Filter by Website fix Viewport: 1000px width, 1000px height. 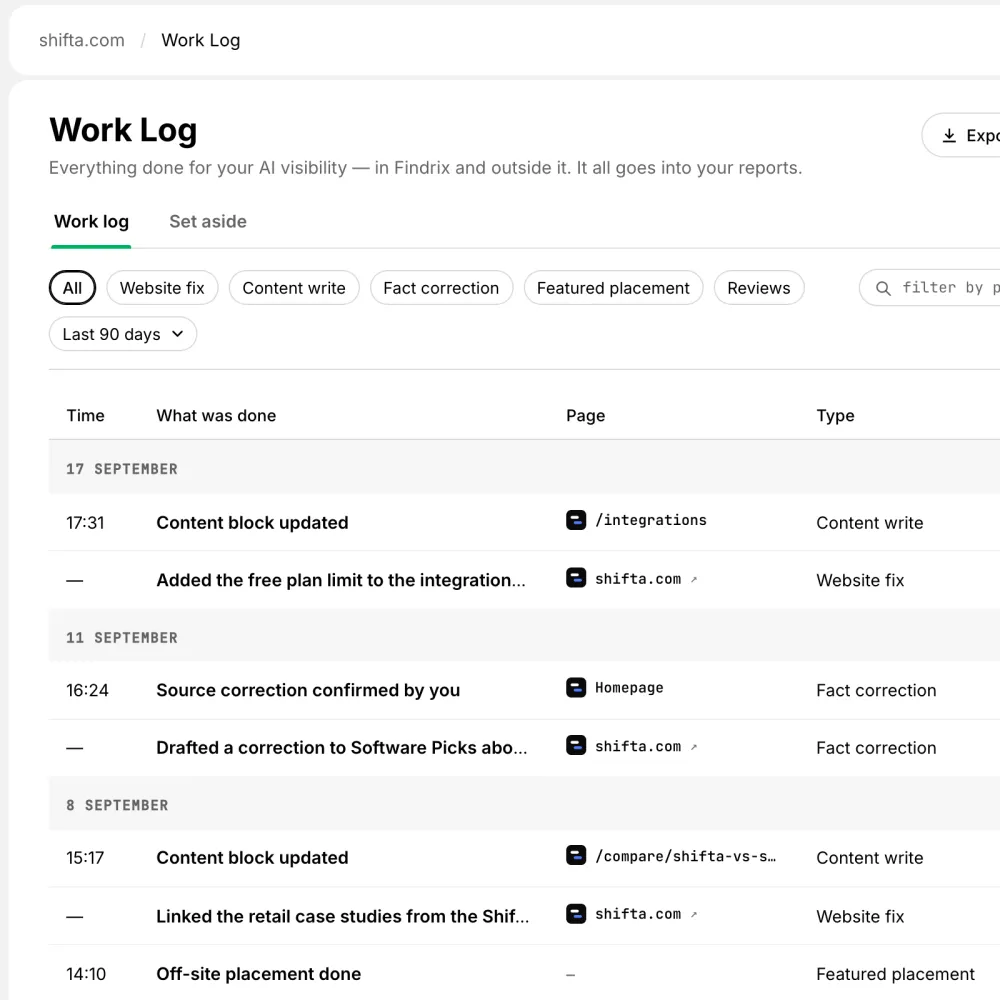[x=162, y=288]
